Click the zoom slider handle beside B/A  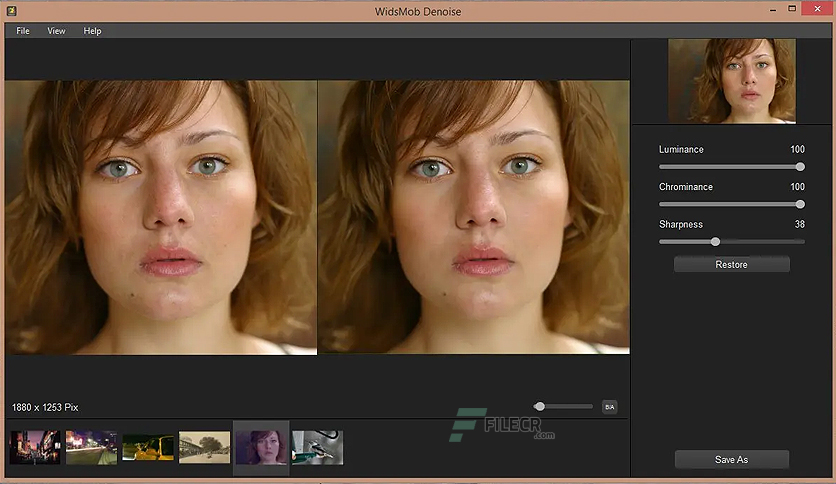(540, 407)
